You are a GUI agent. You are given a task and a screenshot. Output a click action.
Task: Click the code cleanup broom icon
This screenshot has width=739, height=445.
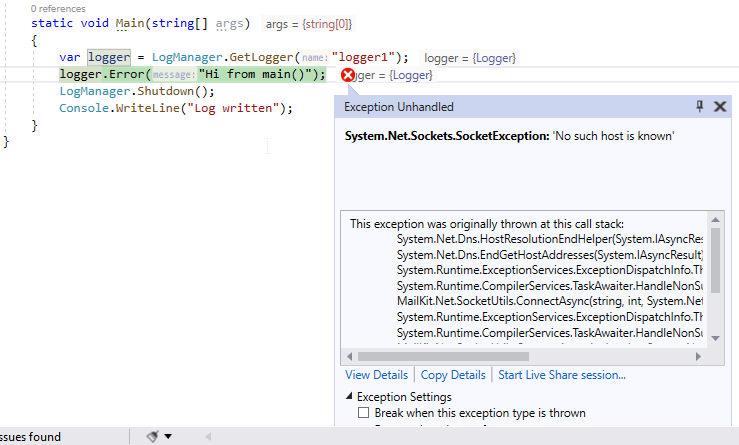pos(152,437)
